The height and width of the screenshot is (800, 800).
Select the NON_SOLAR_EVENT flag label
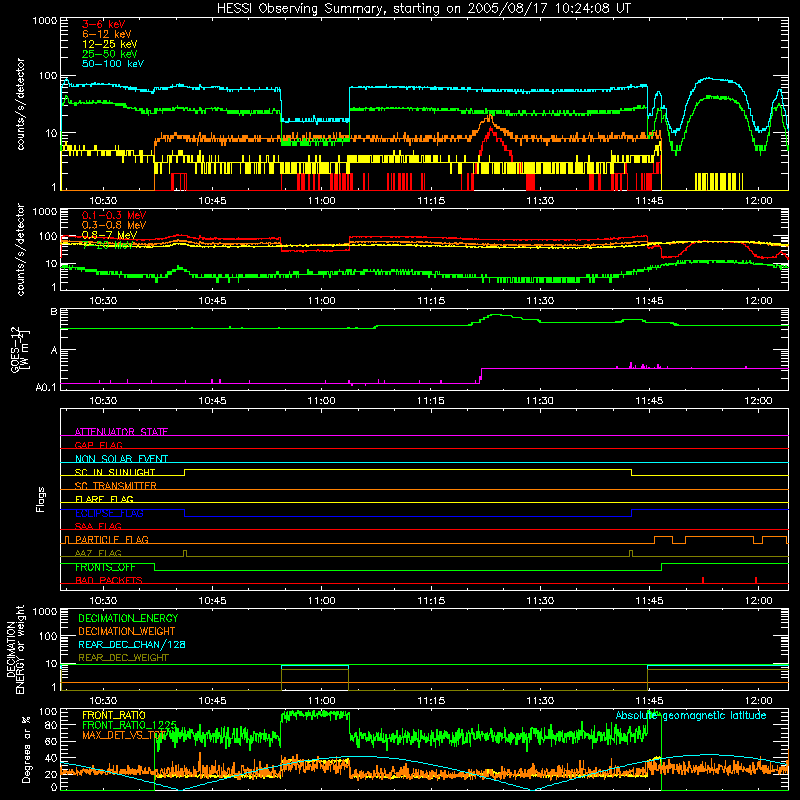pyautogui.click(x=121, y=459)
